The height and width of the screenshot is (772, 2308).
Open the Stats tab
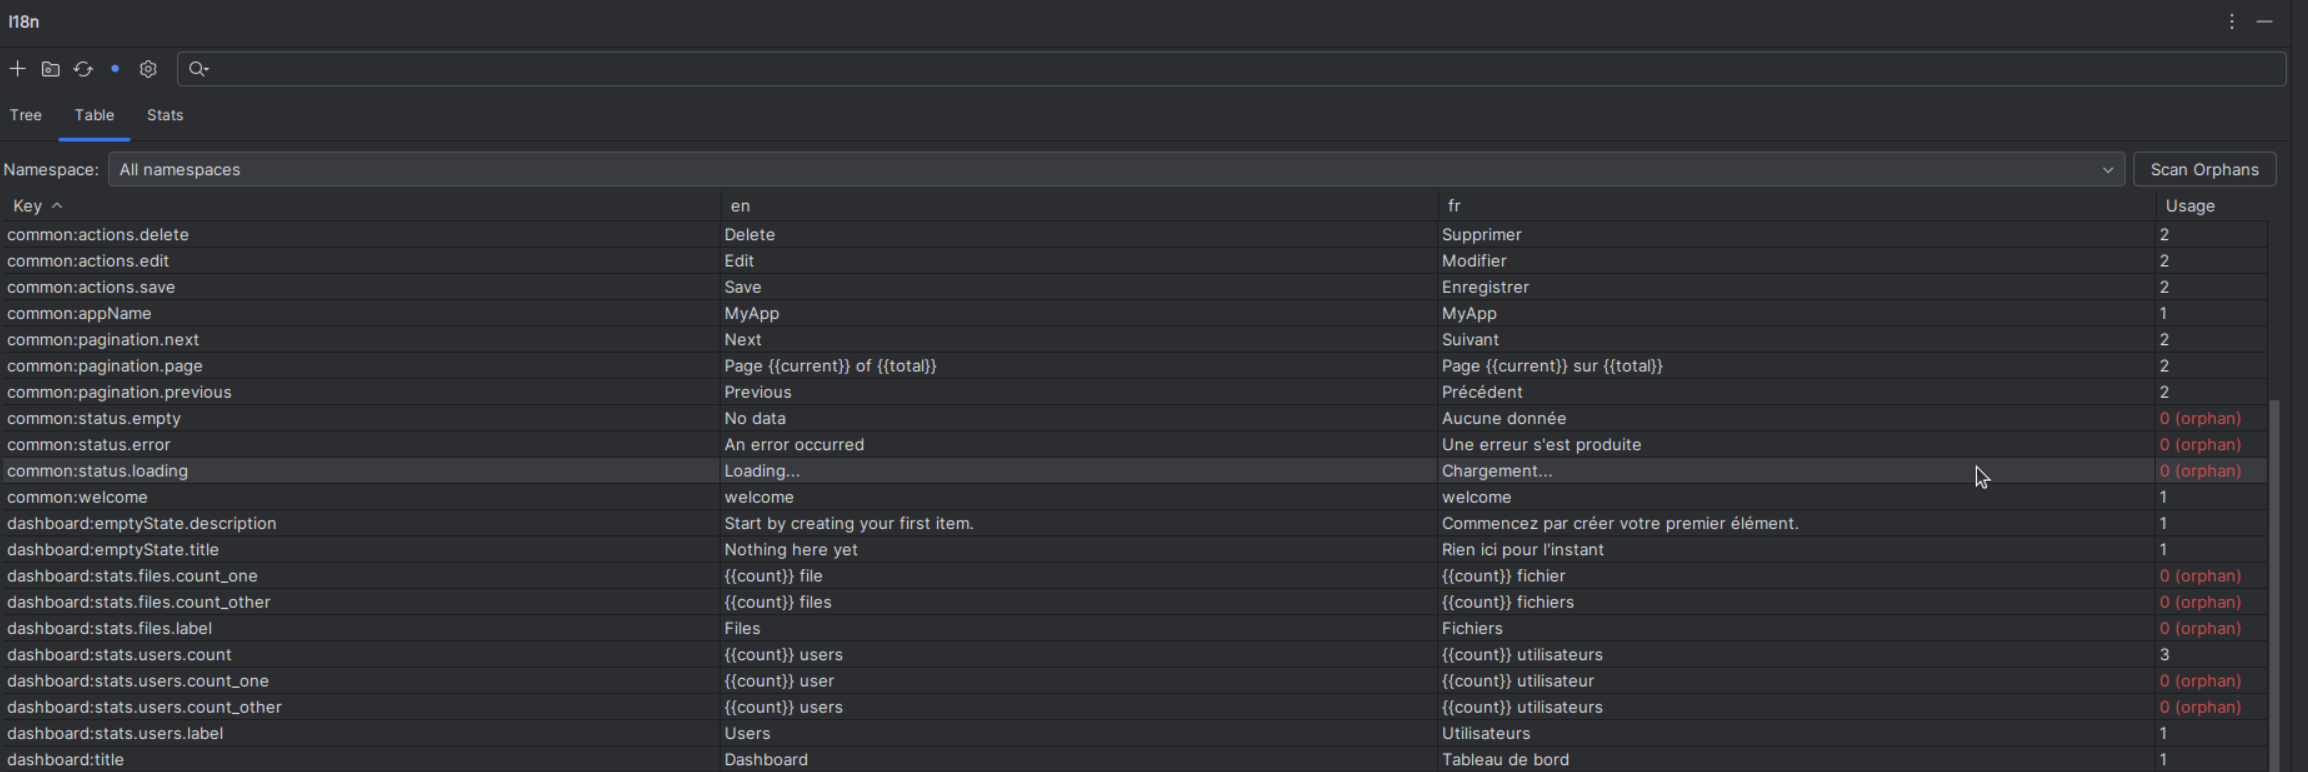[165, 115]
